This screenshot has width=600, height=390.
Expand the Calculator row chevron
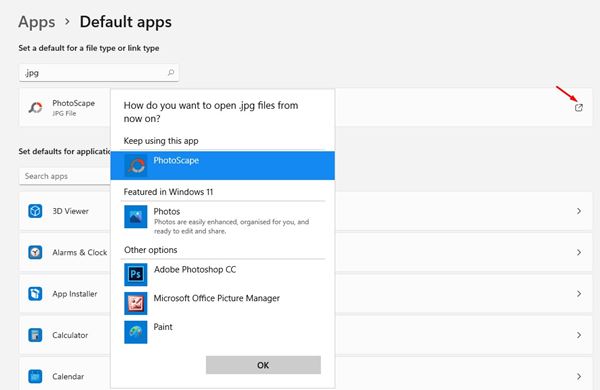coord(579,335)
